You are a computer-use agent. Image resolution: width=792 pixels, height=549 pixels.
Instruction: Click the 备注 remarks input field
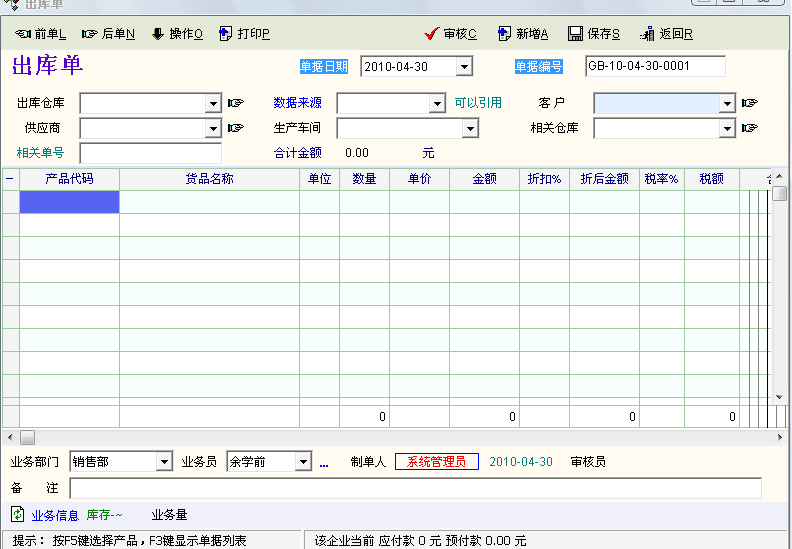tap(415, 488)
